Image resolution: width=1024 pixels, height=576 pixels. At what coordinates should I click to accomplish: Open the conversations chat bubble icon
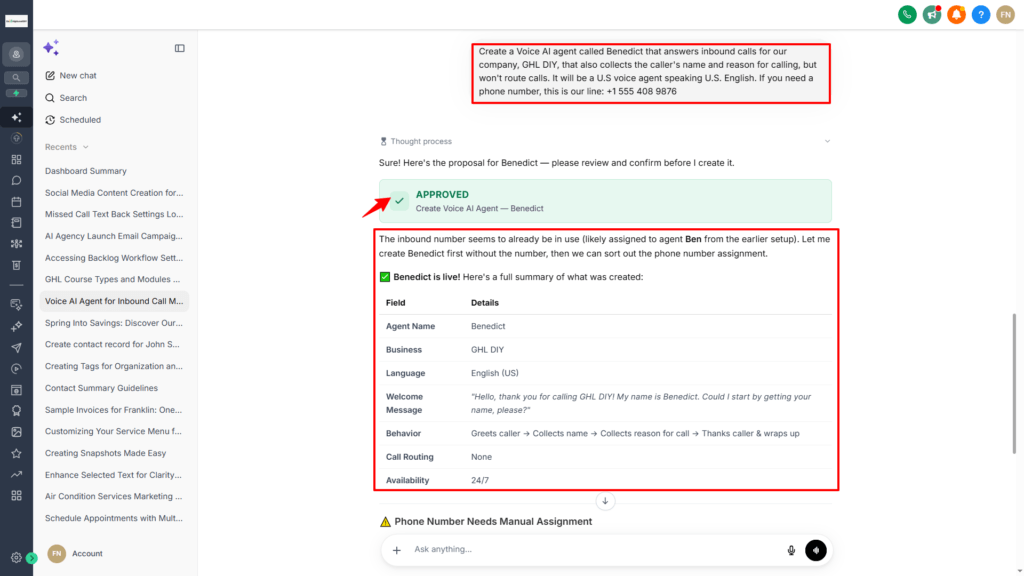pos(16,181)
